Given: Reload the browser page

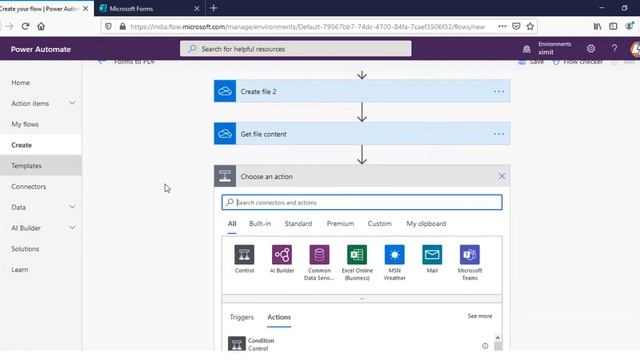Looking at the screenshot, I should (x=25, y=27).
